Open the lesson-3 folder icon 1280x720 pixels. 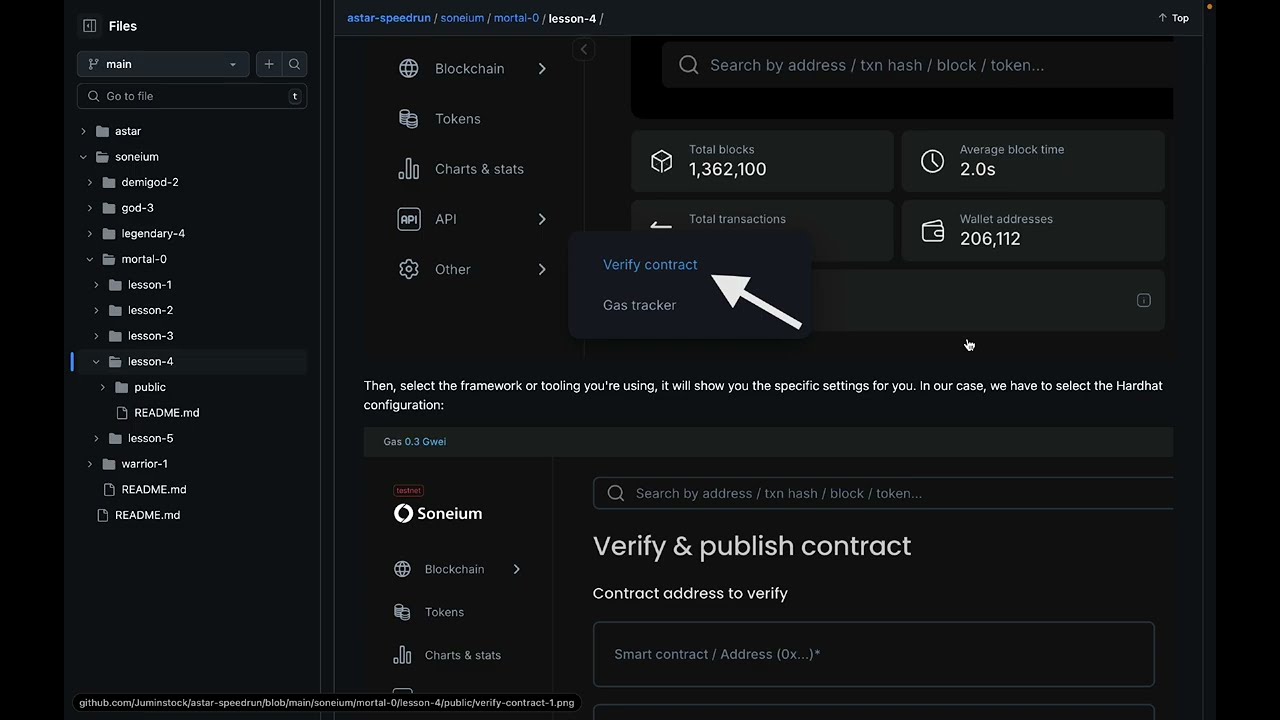point(115,336)
